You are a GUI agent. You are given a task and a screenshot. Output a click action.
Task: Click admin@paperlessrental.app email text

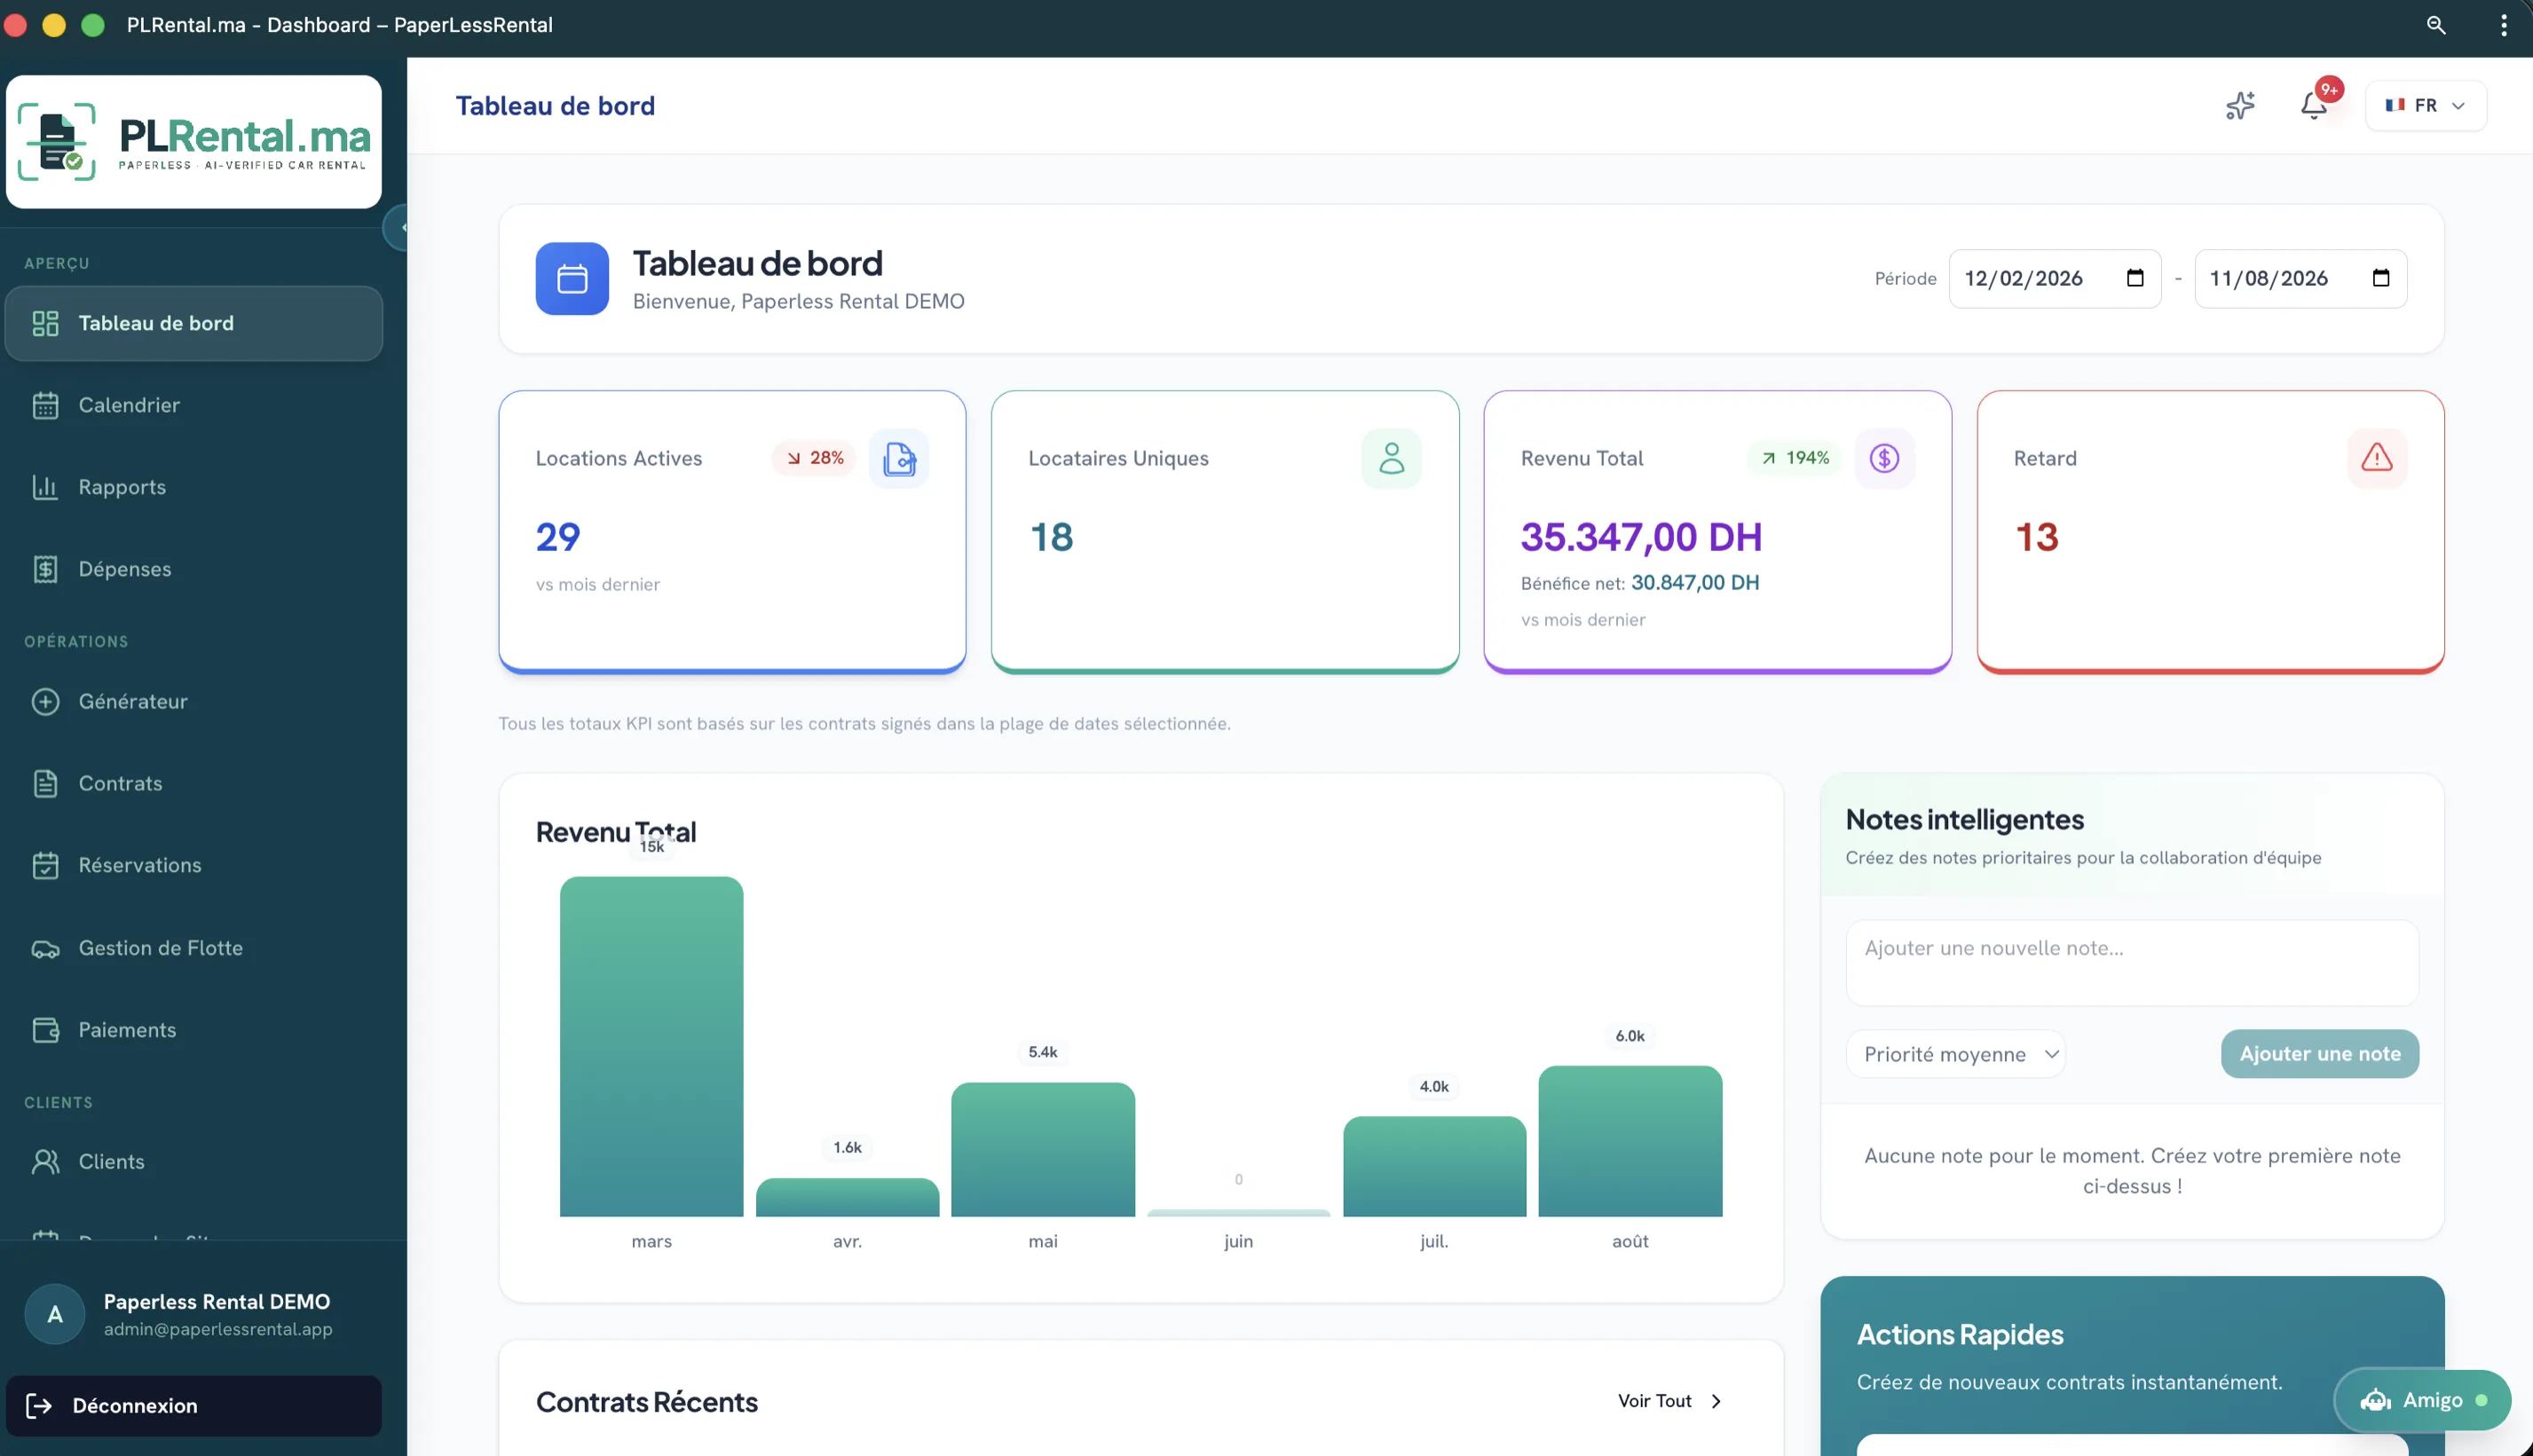[x=218, y=1329]
